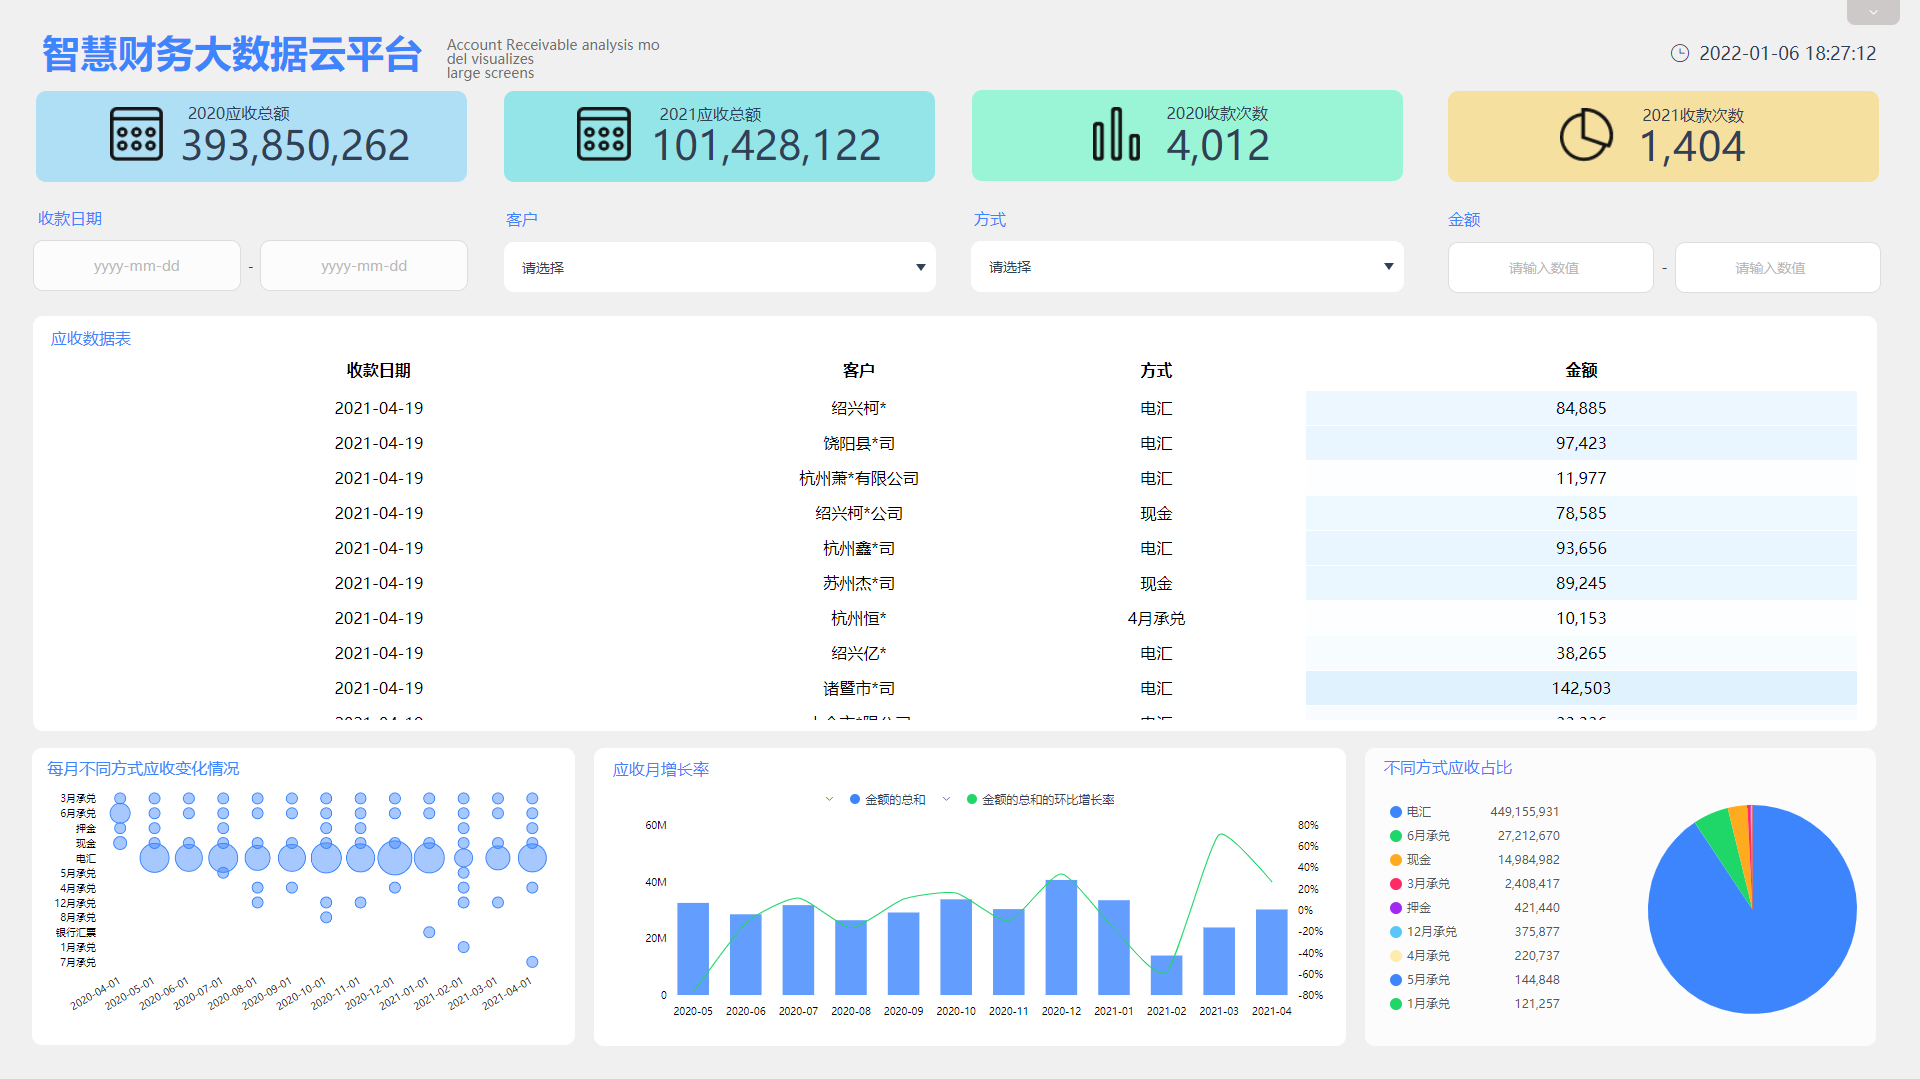
Task: Click the calculator icon on 2021应收总额 card
Action: 604,135
